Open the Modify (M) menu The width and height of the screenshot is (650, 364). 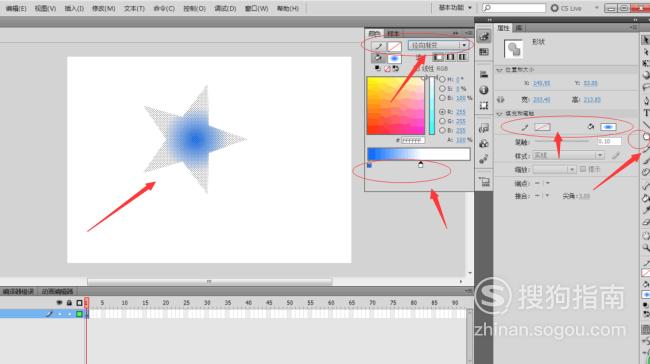point(104,8)
